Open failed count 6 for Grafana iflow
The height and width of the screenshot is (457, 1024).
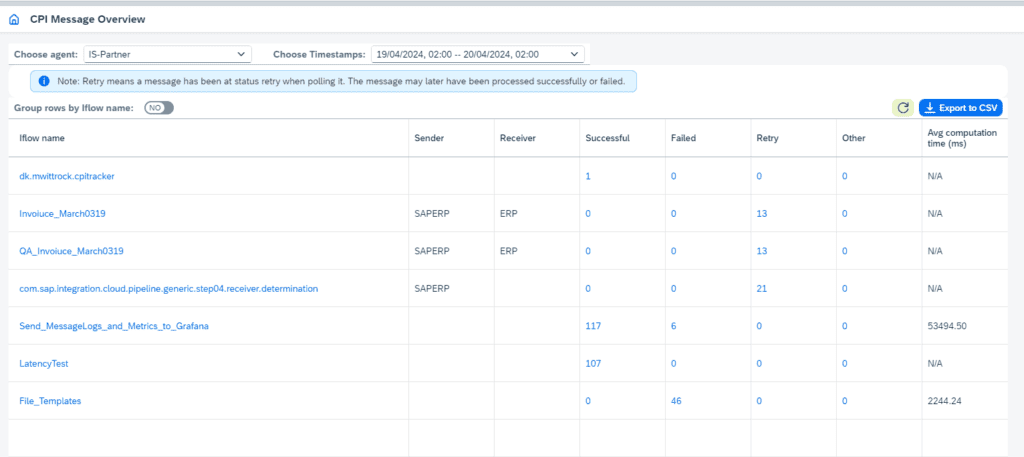coord(673,326)
